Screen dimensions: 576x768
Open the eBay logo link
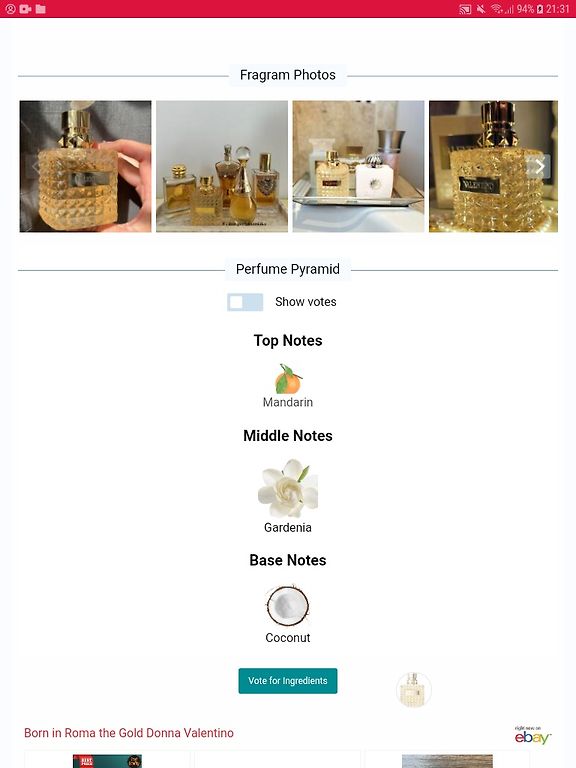(x=532, y=735)
